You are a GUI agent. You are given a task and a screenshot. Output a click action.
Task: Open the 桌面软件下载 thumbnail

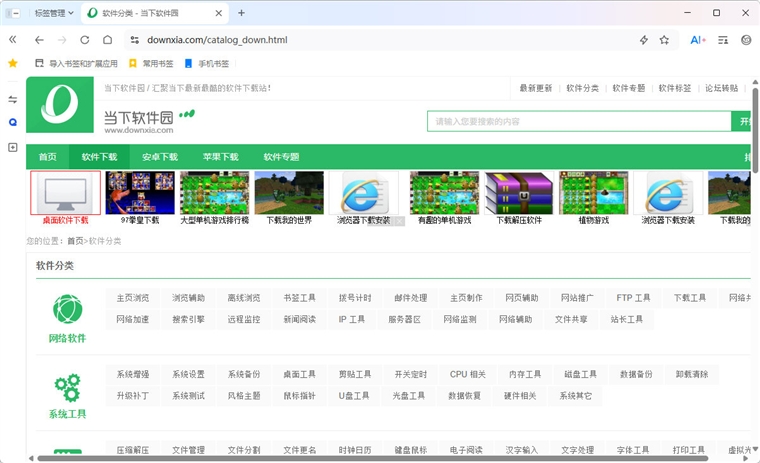tap(65, 198)
